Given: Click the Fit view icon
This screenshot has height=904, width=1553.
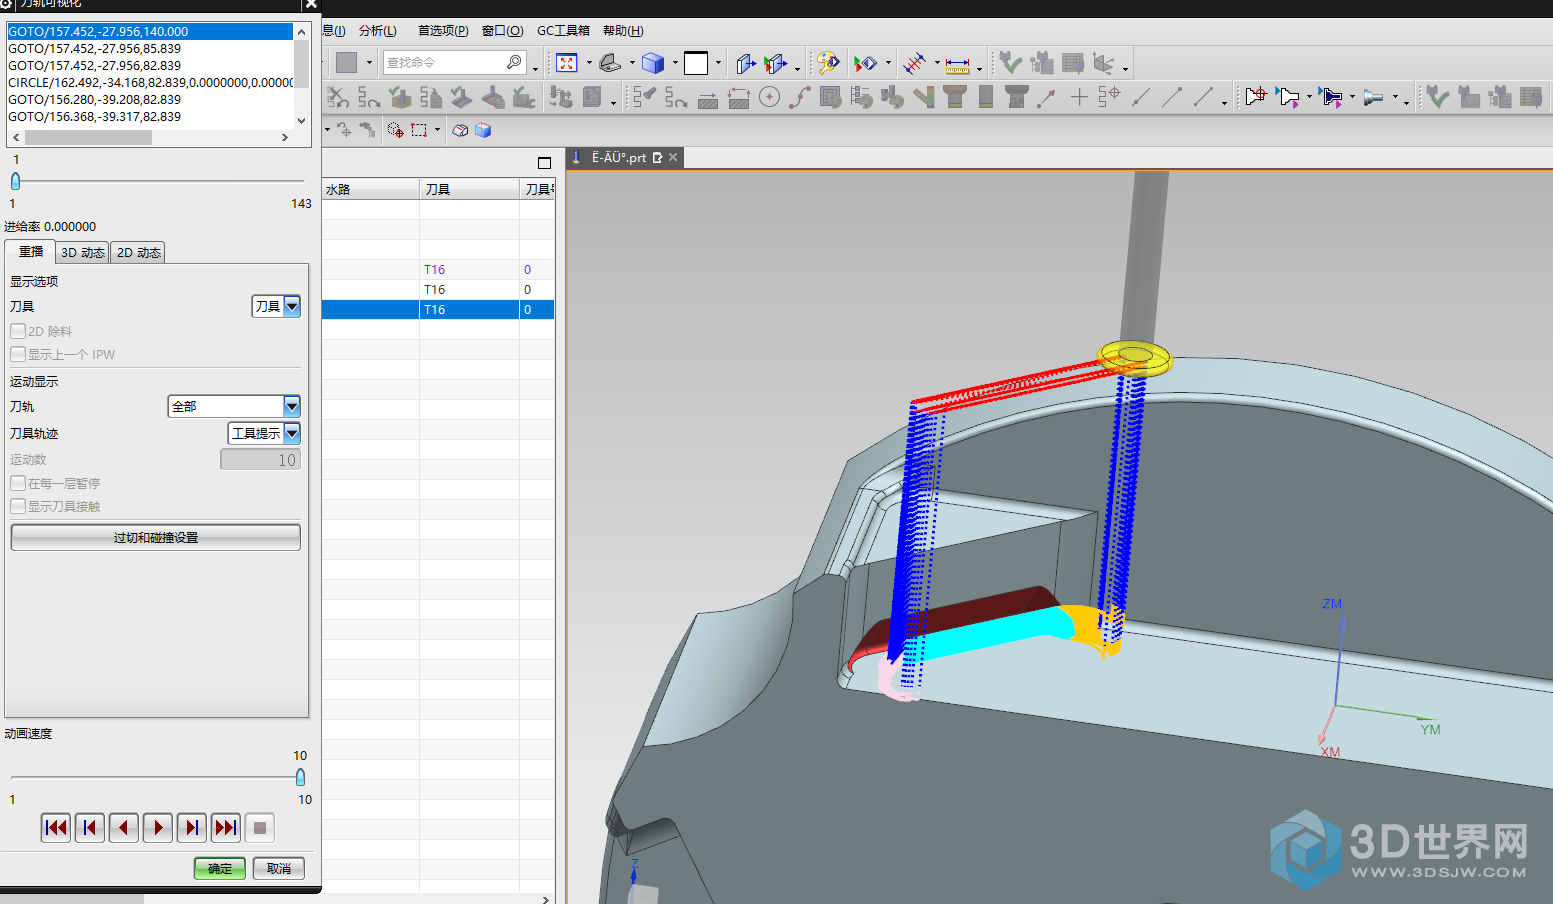Looking at the screenshot, I should (567, 63).
